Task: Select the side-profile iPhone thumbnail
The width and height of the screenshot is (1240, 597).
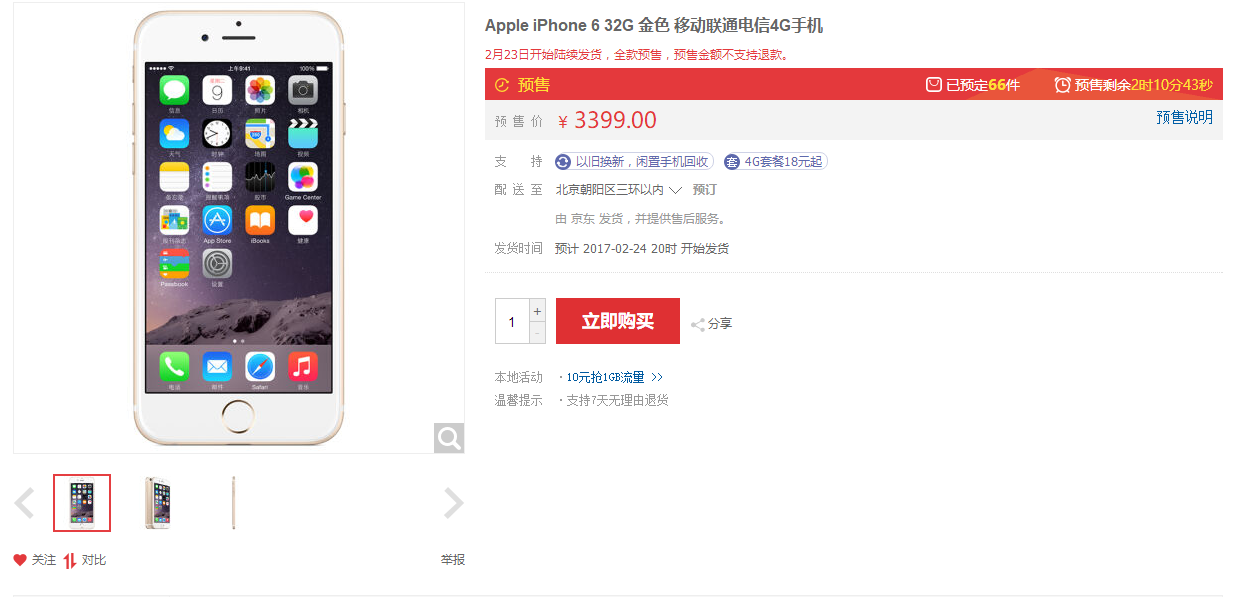Action: pos(234,503)
